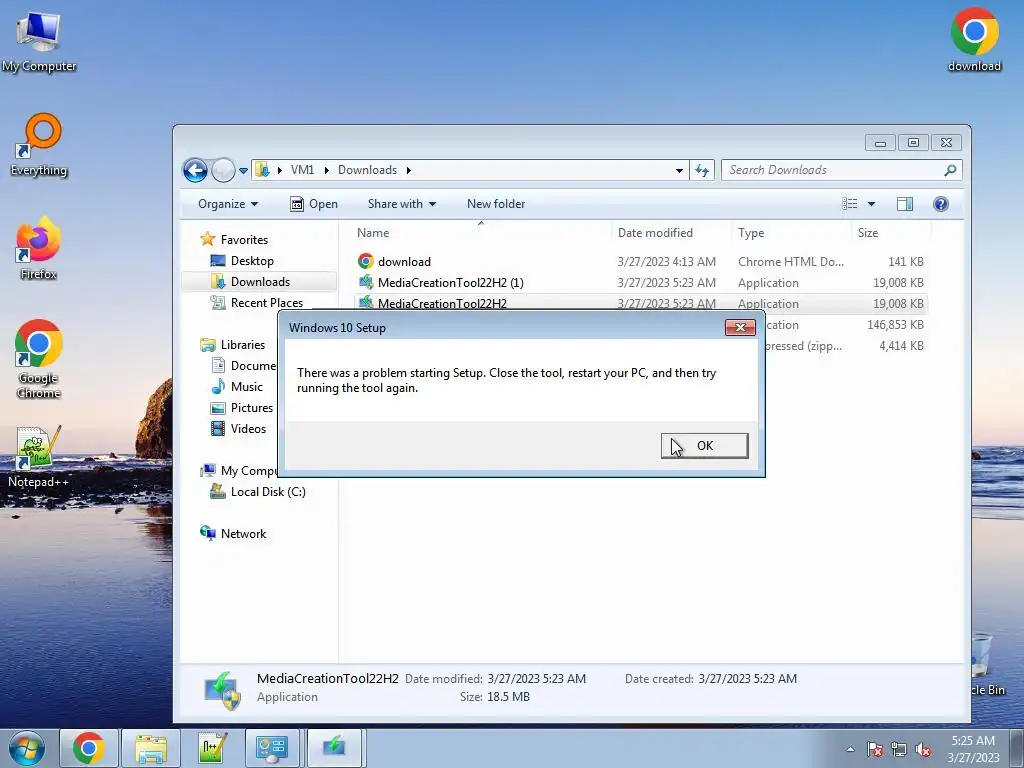1024x768 pixels.
Task: Open Notepad++ from the taskbar
Action: [x=212, y=748]
